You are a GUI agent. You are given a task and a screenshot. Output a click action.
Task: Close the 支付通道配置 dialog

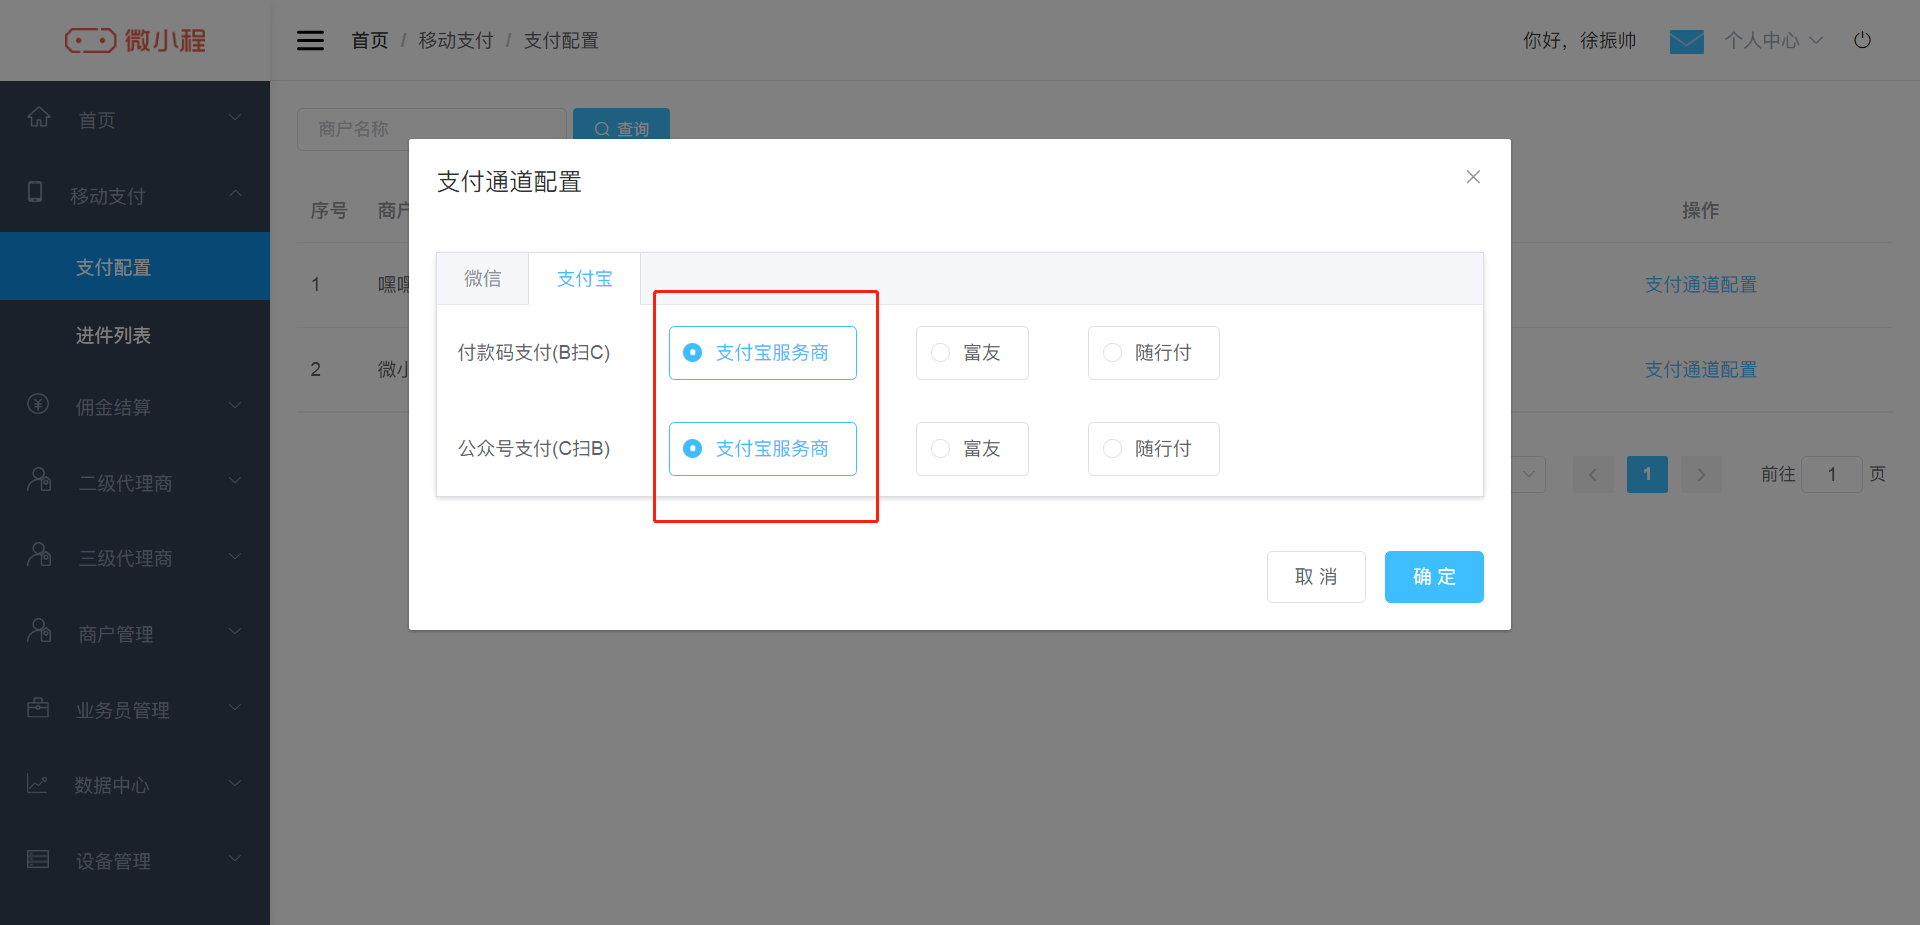tap(1473, 177)
